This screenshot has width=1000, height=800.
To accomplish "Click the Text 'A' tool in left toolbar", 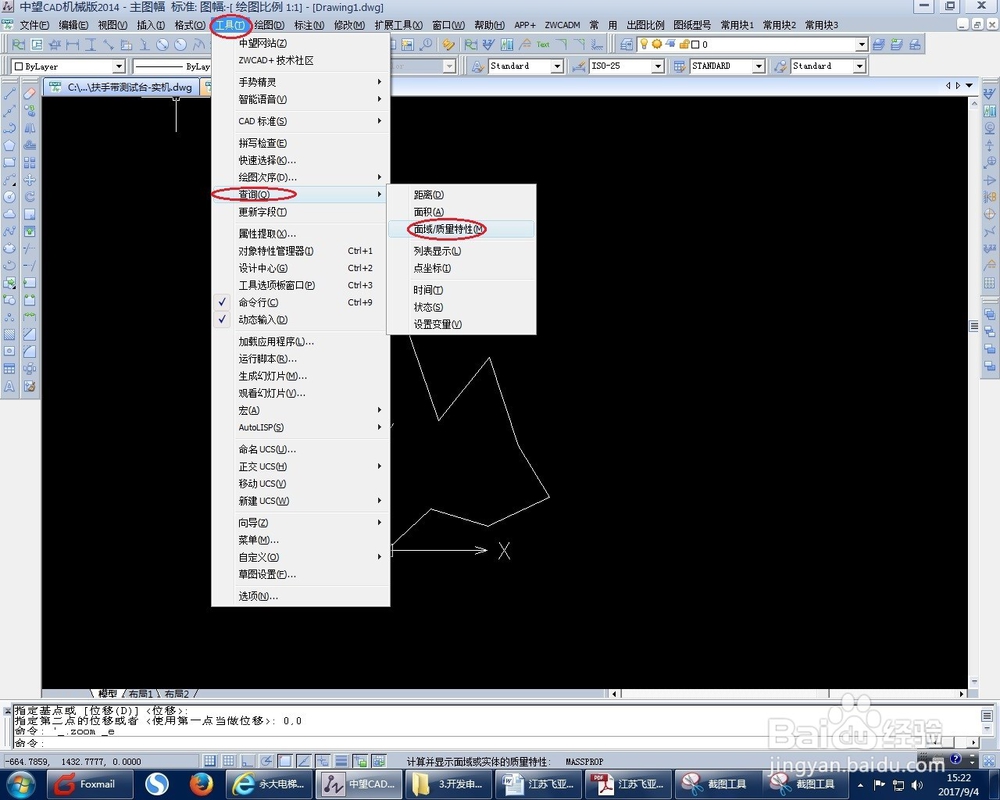I will 10,386.
